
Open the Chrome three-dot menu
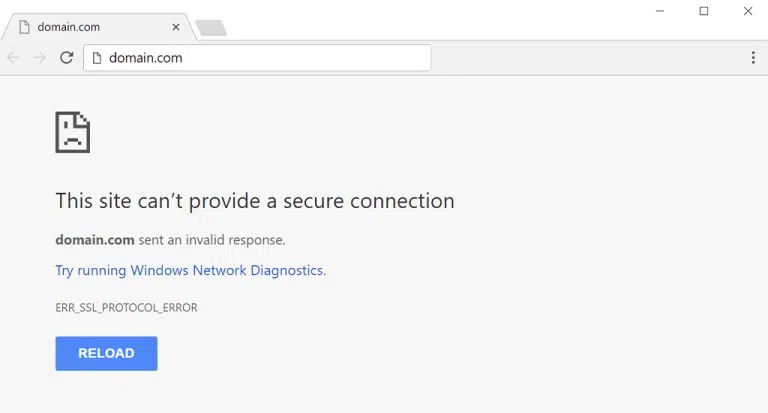(x=753, y=58)
